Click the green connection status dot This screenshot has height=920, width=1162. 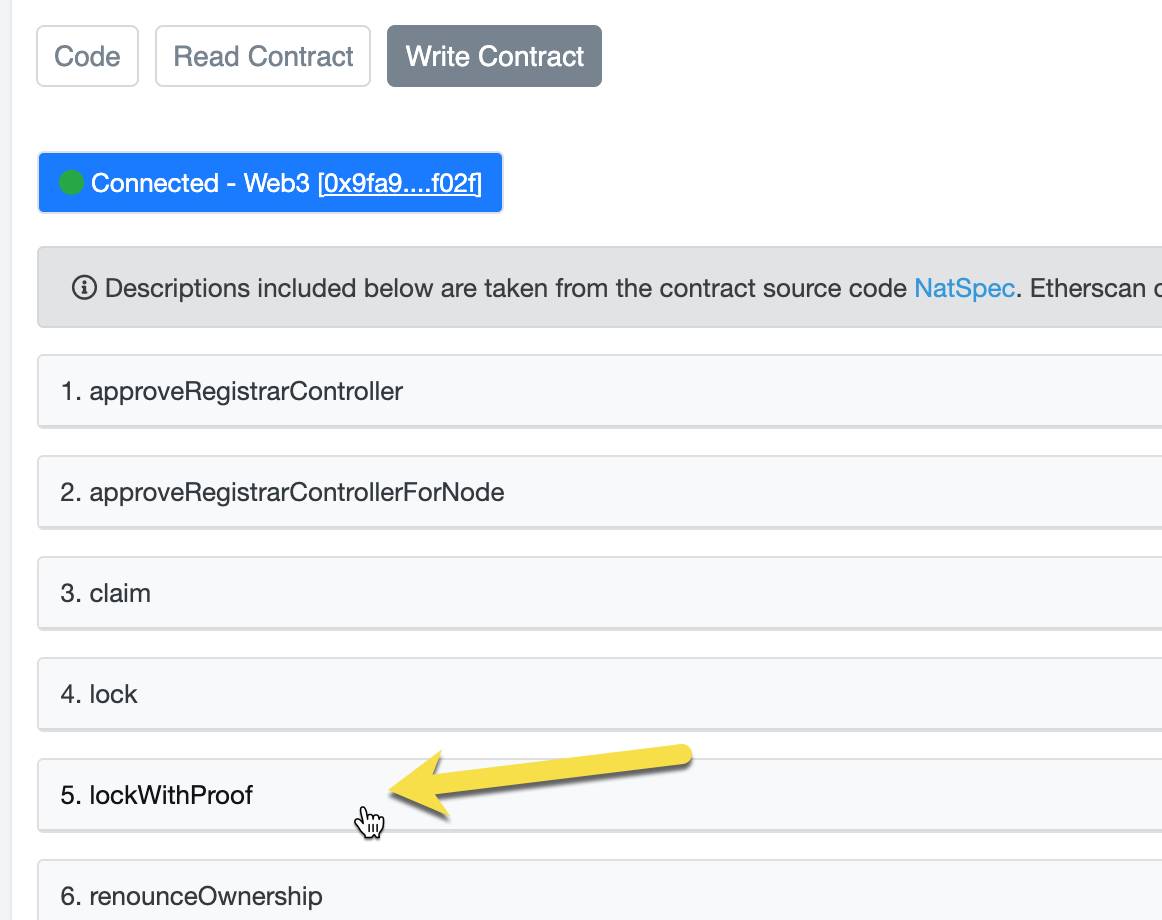click(71, 183)
